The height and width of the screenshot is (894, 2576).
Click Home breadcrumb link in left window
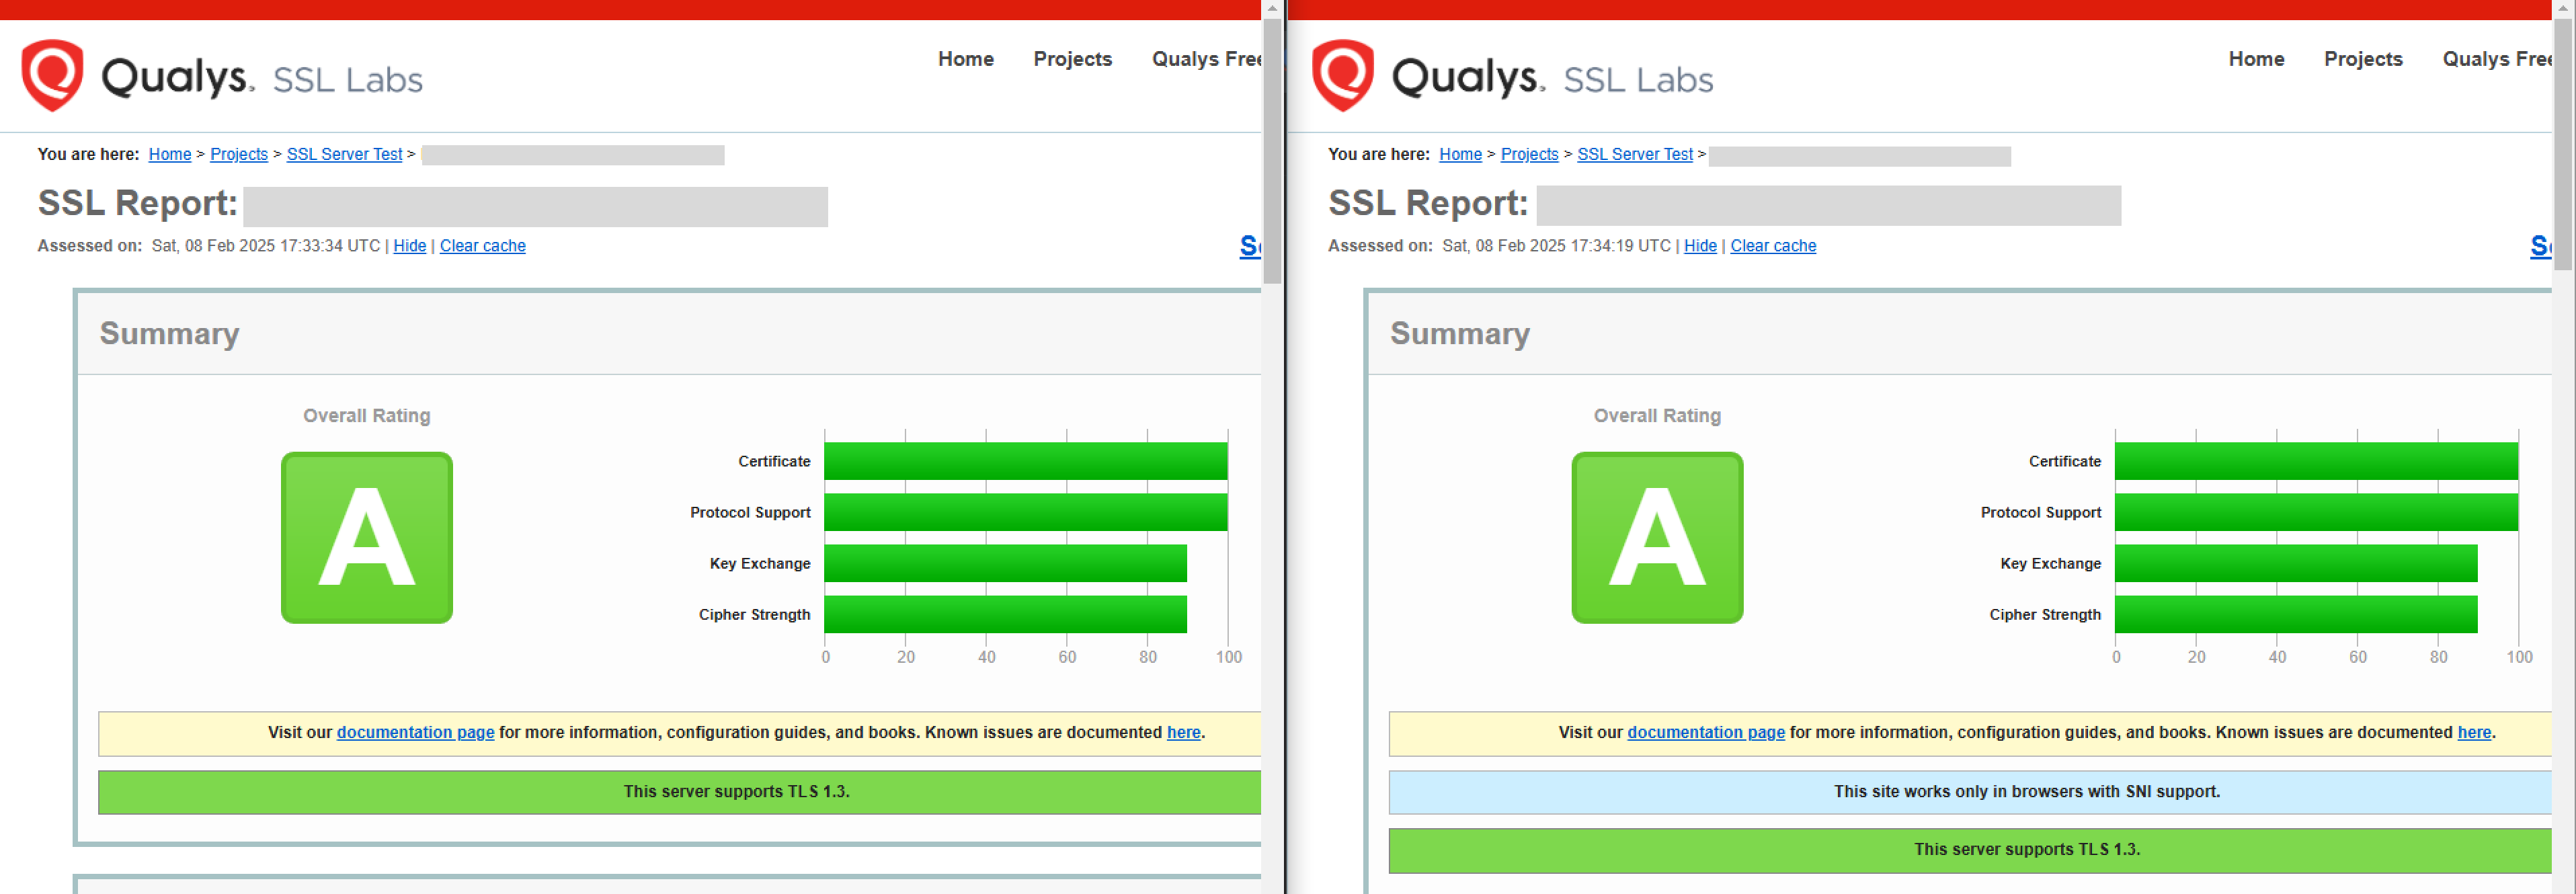[x=169, y=154]
